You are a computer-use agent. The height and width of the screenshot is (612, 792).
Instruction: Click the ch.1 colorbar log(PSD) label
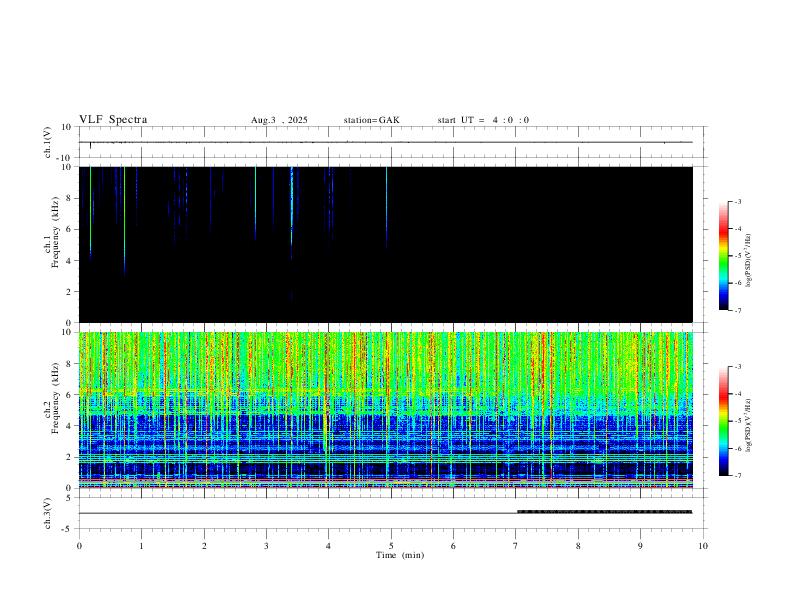(748, 260)
